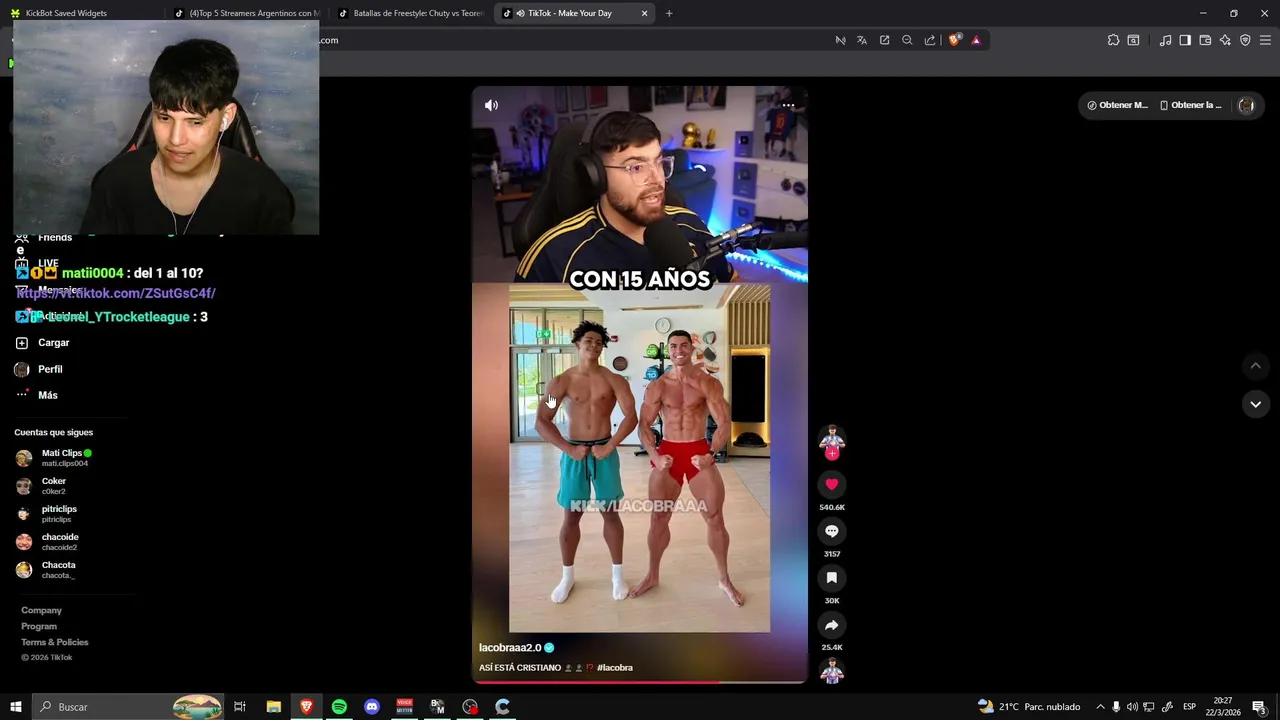Like the video with the heart icon
1280x720 pixels.
(831, 484)
